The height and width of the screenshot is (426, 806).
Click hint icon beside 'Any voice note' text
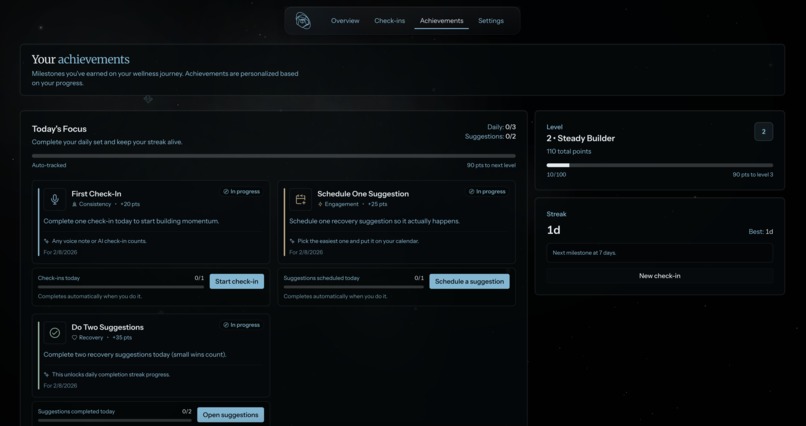click(46, 241)
